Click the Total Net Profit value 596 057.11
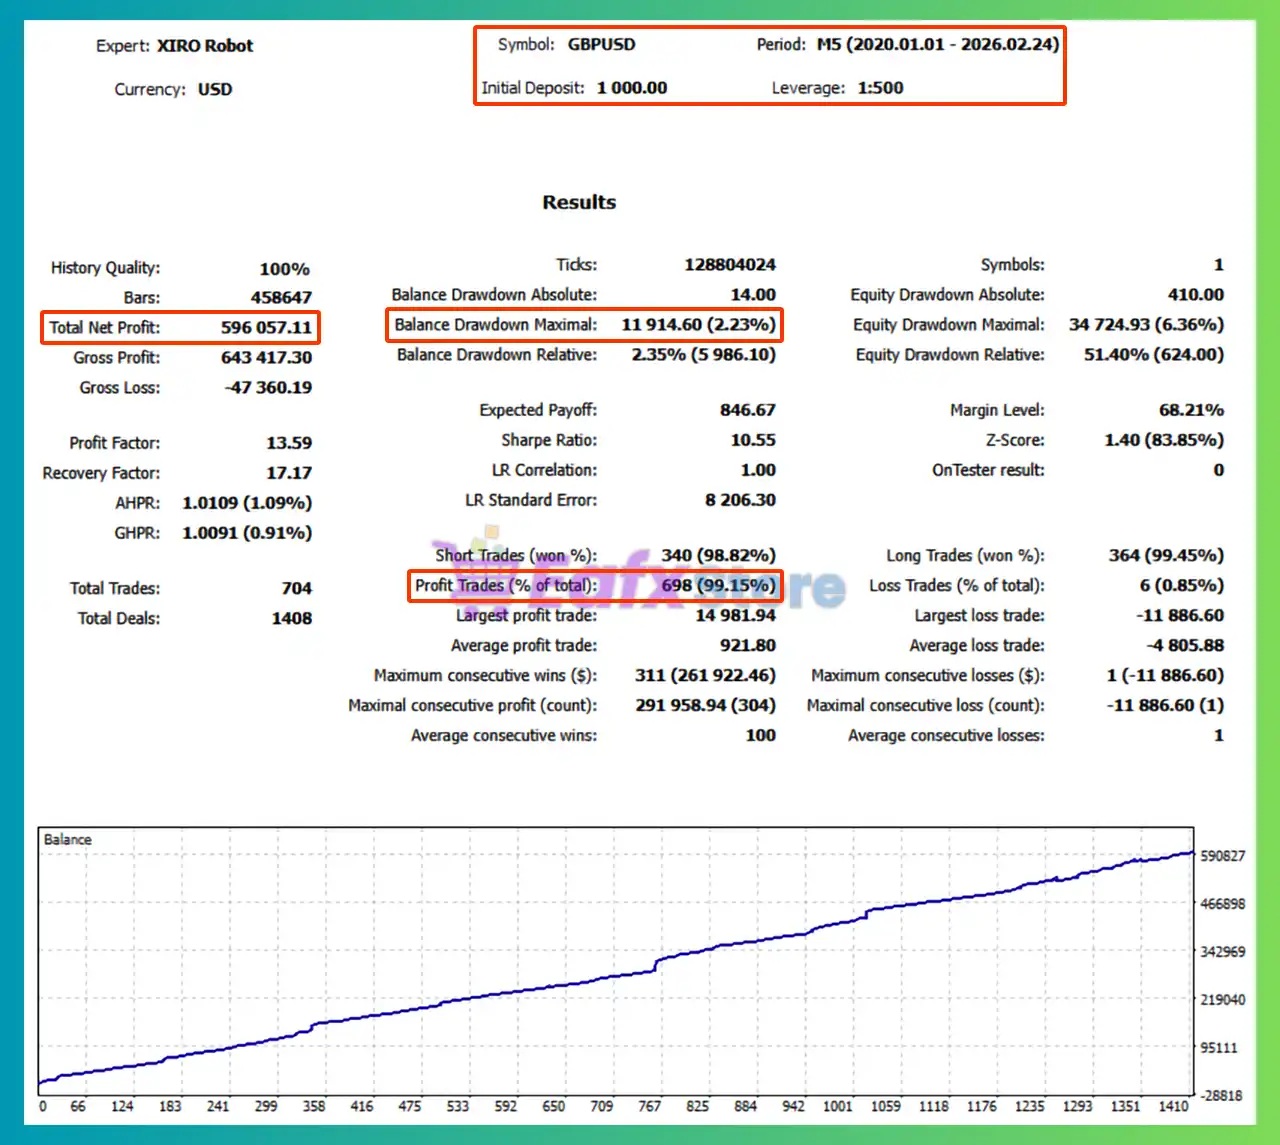This screenshot has height=1145, width=1280. (266, 328)
